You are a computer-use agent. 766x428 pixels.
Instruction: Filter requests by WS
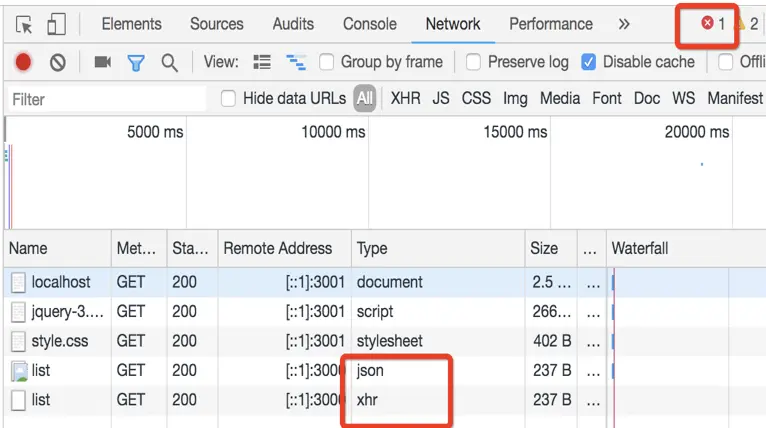tap(683, 98)
